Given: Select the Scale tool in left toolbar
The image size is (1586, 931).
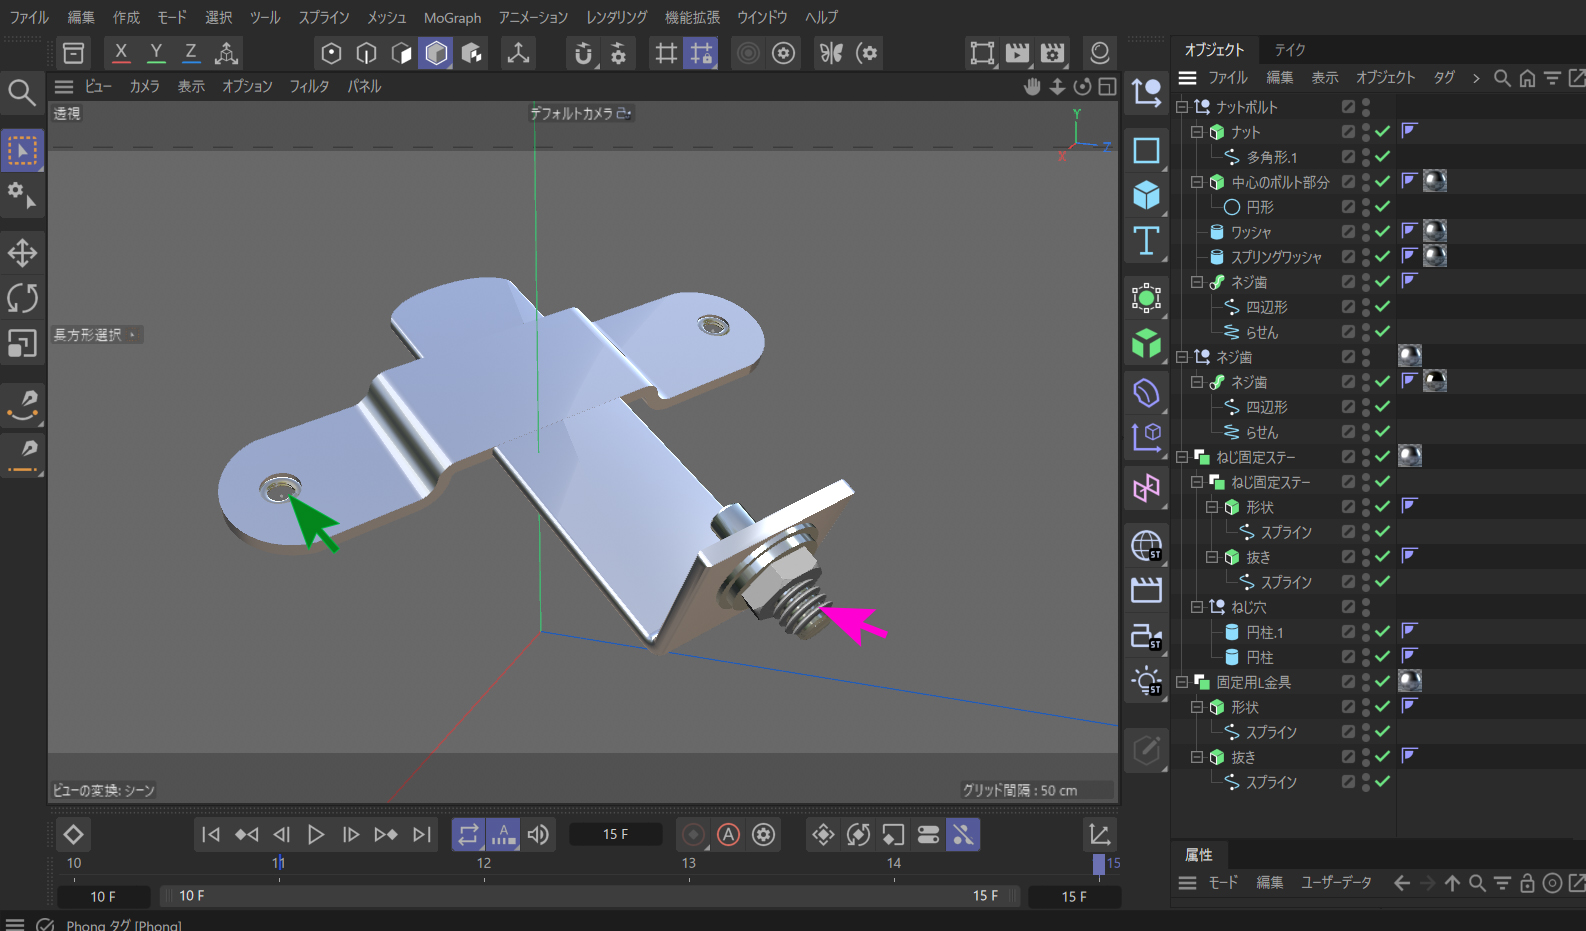Looking at the screenshot, I should point(22,343).
